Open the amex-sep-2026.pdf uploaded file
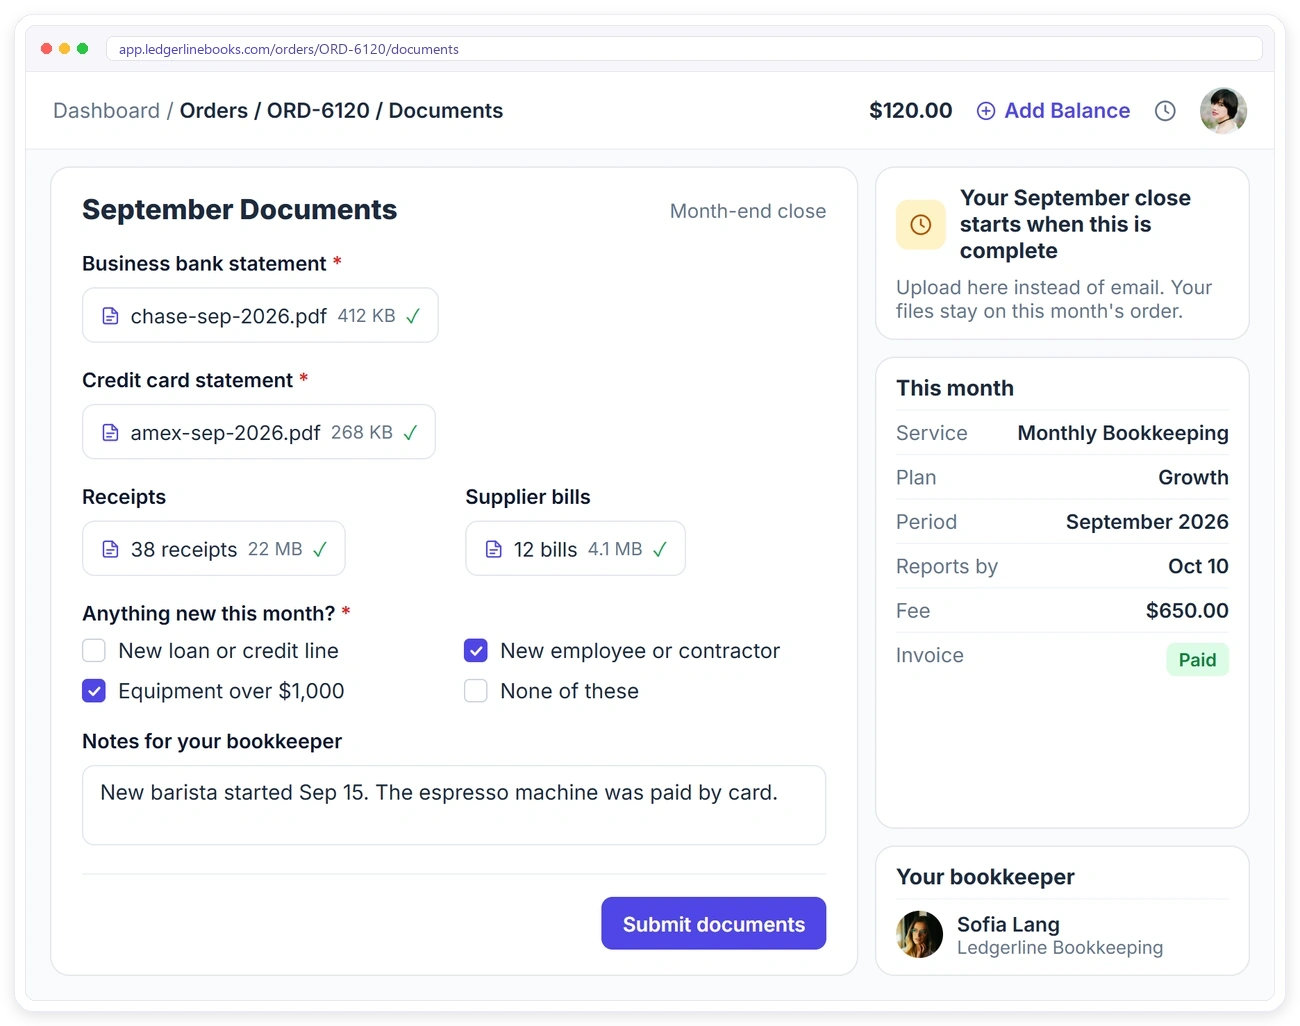The height and width of the screenshot is (1026, 1300). [x=259, y=432]
